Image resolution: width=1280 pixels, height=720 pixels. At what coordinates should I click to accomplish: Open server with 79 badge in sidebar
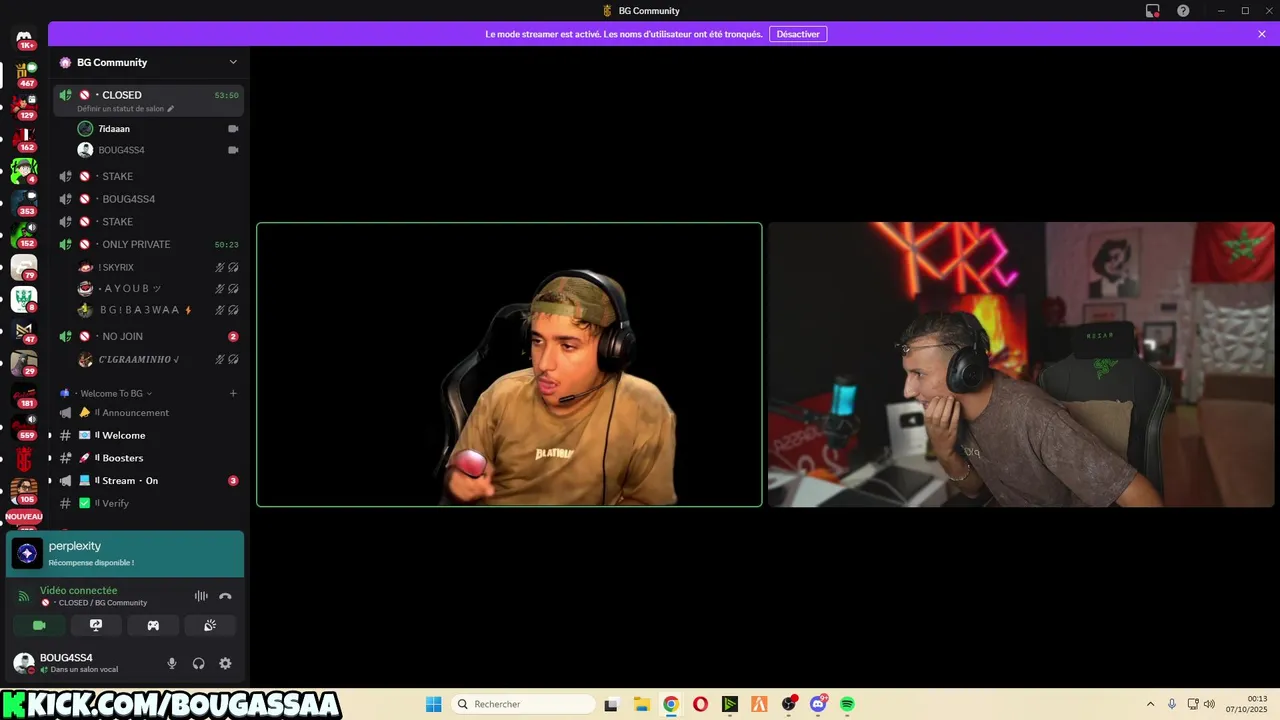point(24,266)
